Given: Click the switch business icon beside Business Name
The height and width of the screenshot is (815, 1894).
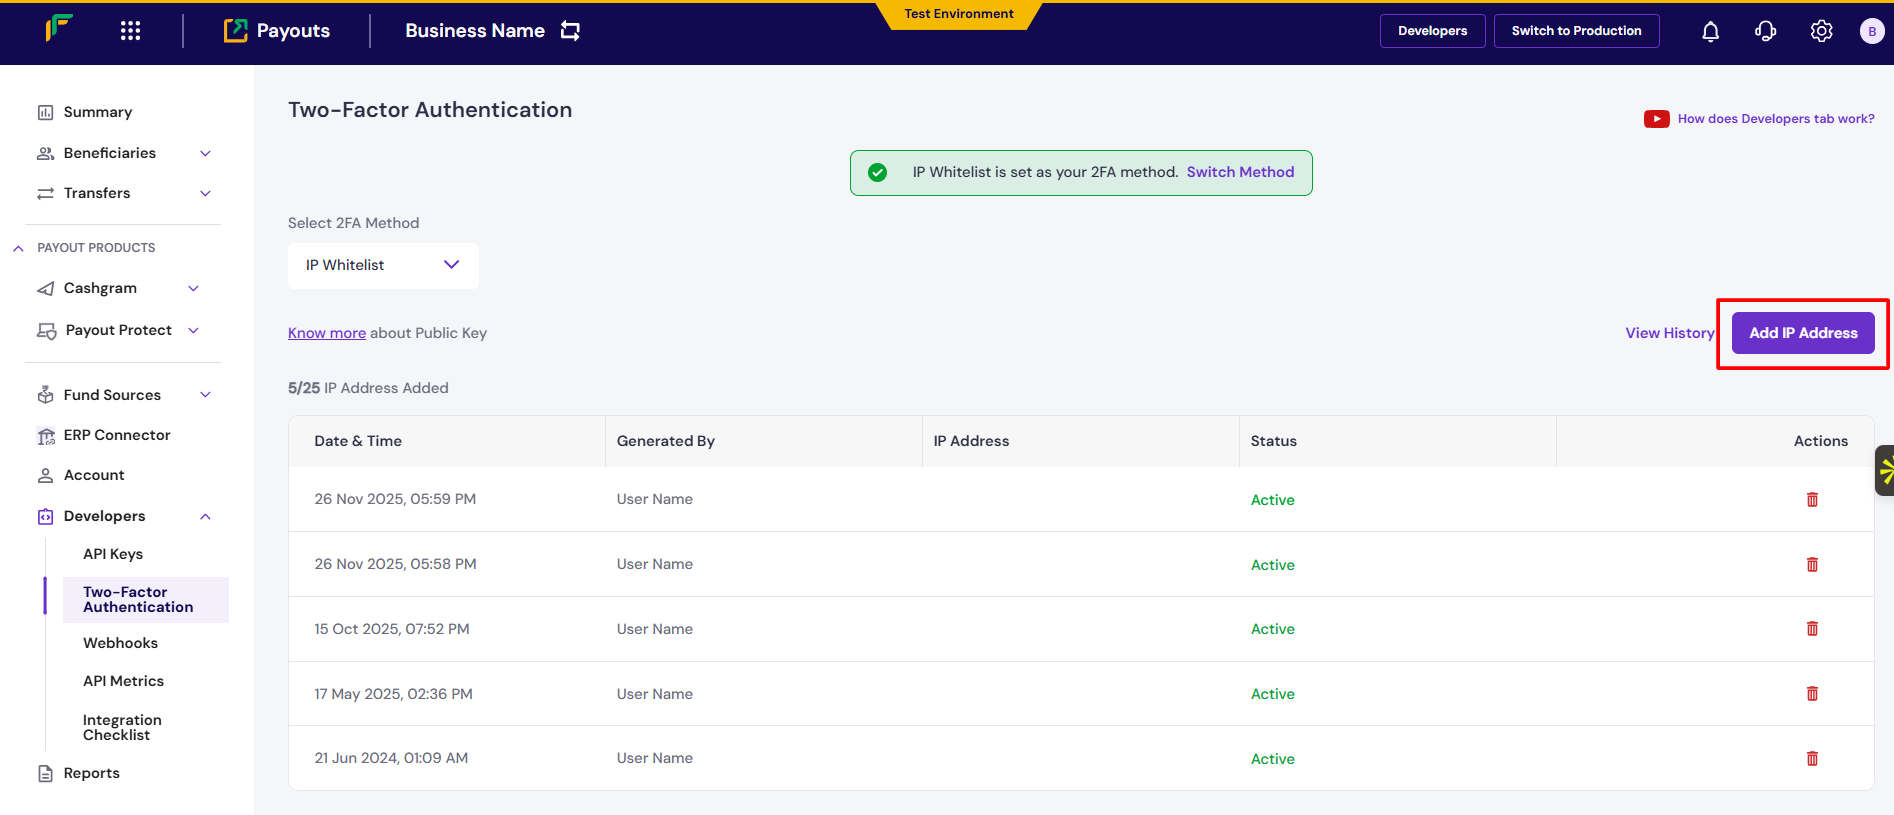Looking at the screenshot, I should (570, 31).
